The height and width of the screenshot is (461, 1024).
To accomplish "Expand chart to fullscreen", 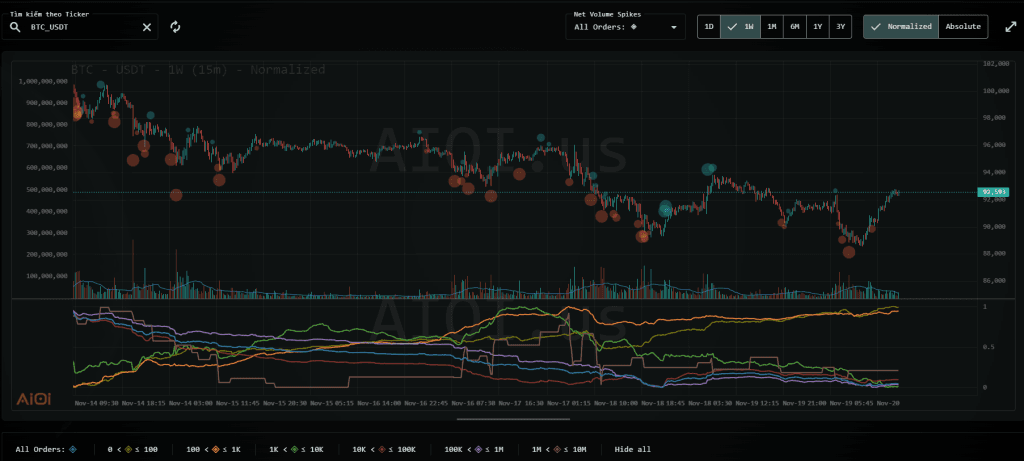I will 1009,27.
